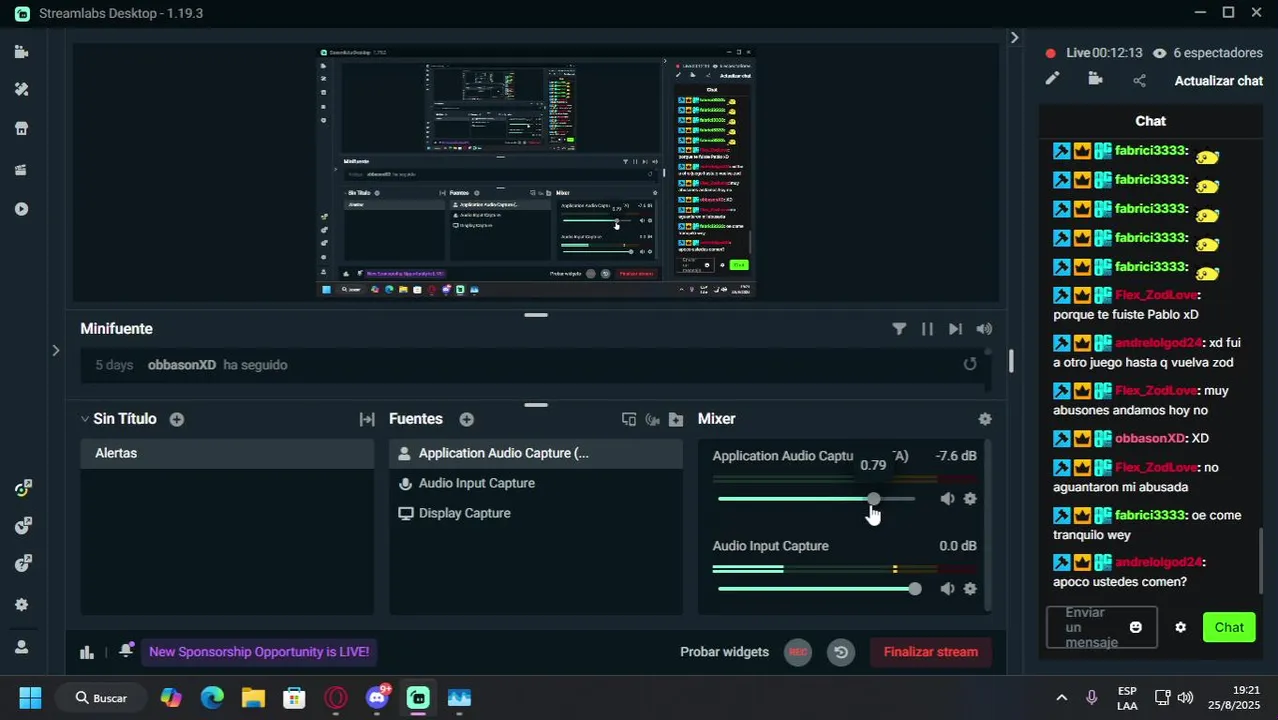The width and height of the screenshot is (1278, 720).
Task: Open the chat camera icon in the stream panel
Action: tap(1095, 79)
